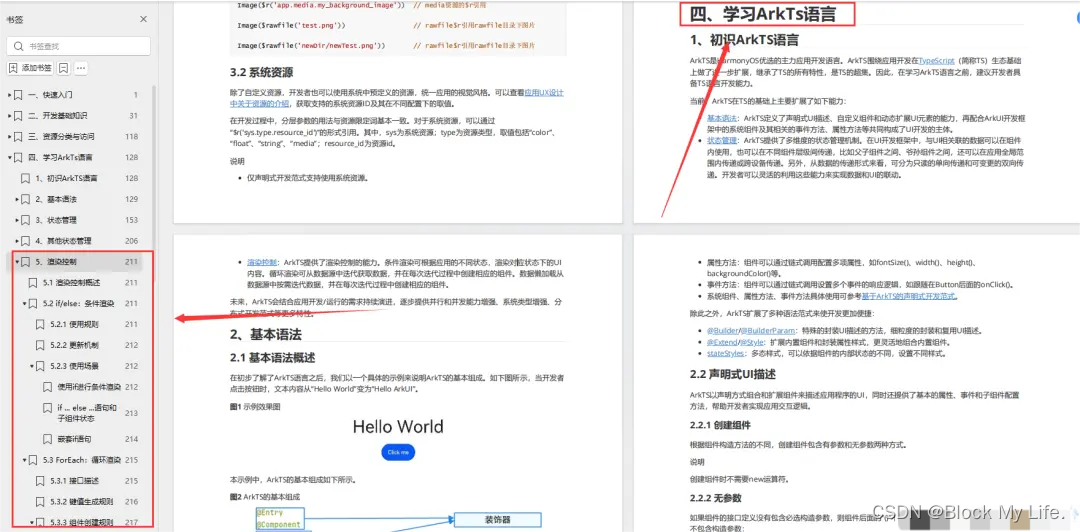Expand the 4、其他状态管理 bookmark arrow
The image size is (1080, 532).
click(x=17, y=241)
